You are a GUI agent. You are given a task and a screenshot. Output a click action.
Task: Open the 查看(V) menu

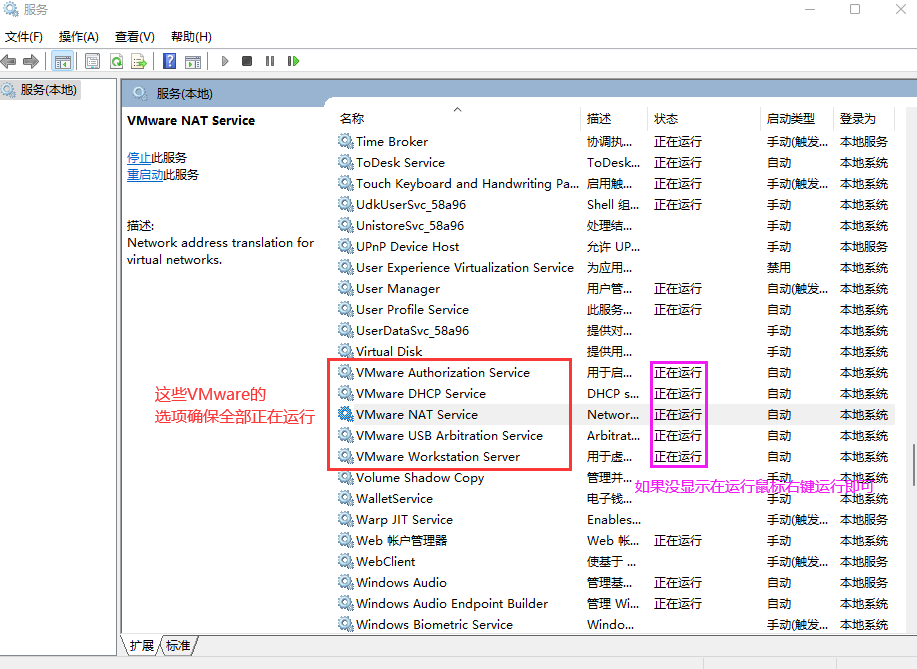(135, 37)
